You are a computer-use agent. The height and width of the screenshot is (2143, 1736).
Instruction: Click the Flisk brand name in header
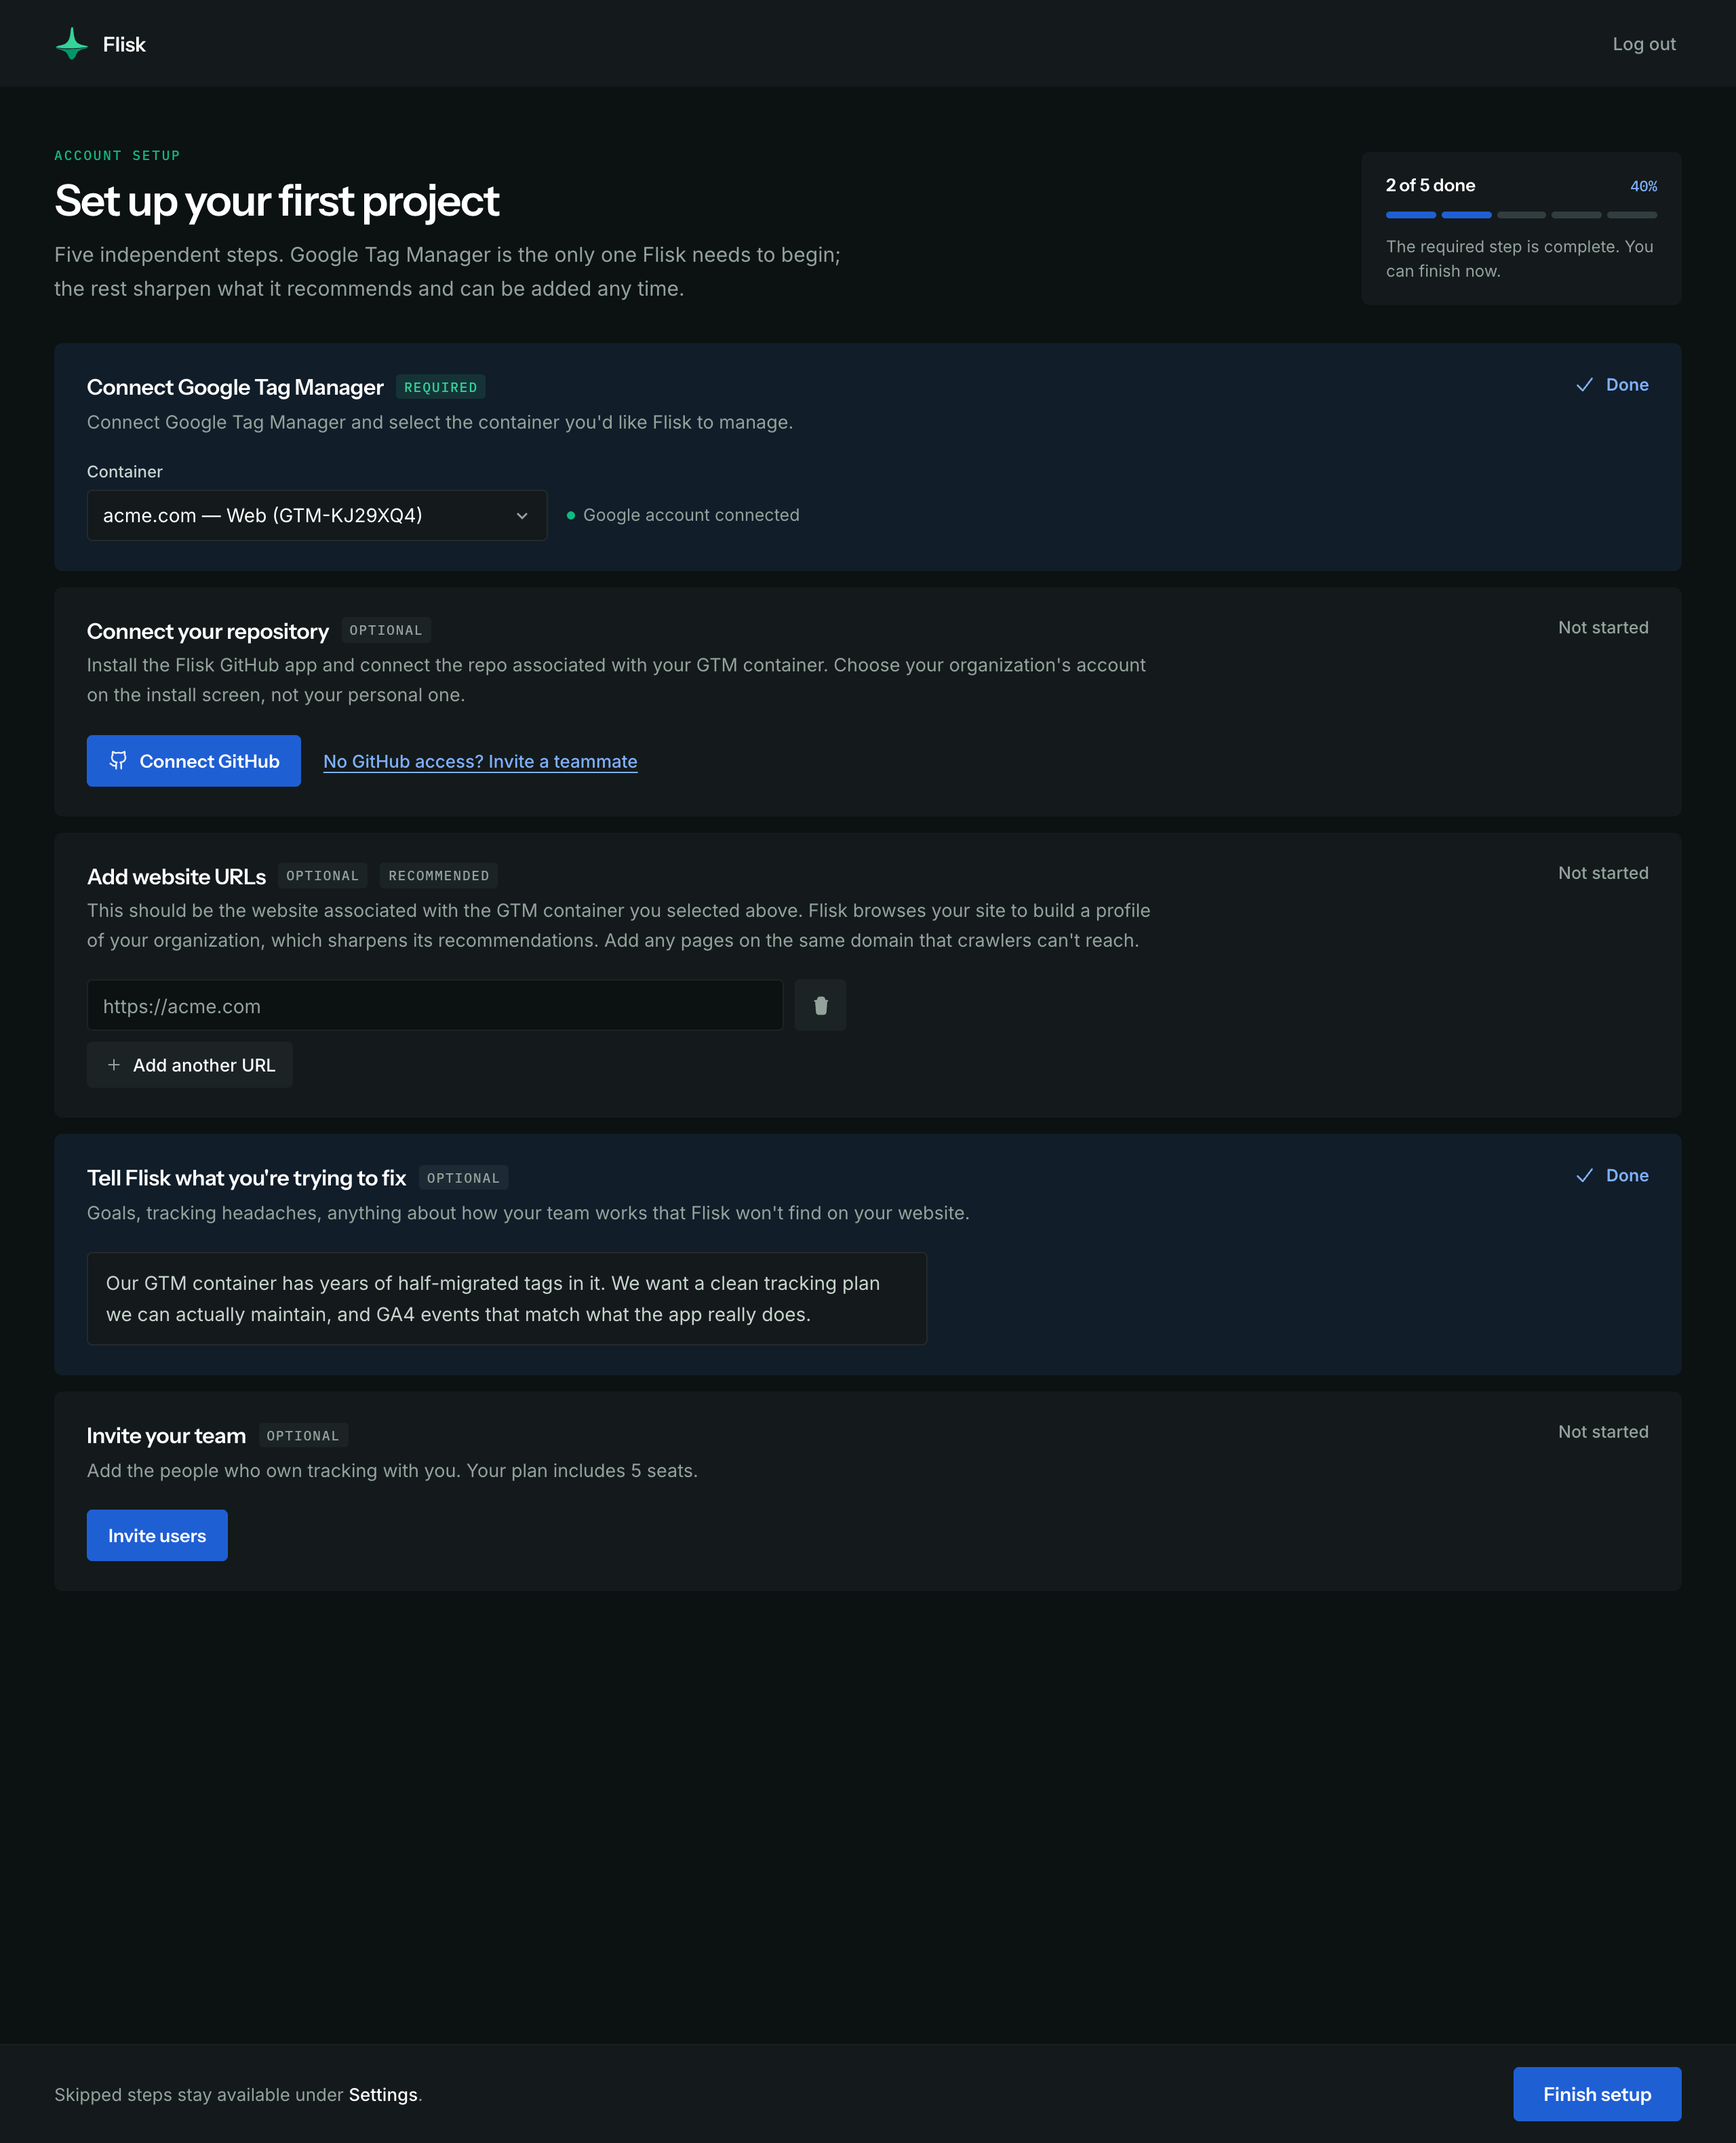(124, 44)
